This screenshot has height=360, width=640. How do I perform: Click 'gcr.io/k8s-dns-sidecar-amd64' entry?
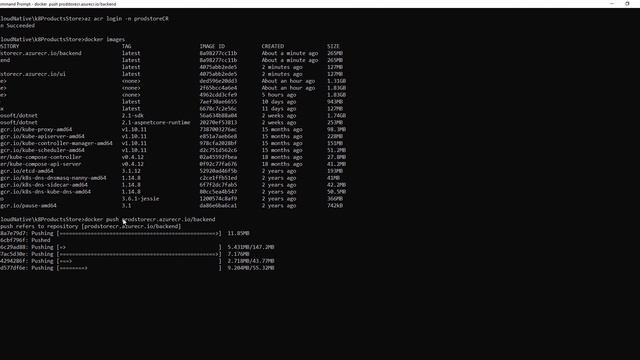click(x=44, y=185)
